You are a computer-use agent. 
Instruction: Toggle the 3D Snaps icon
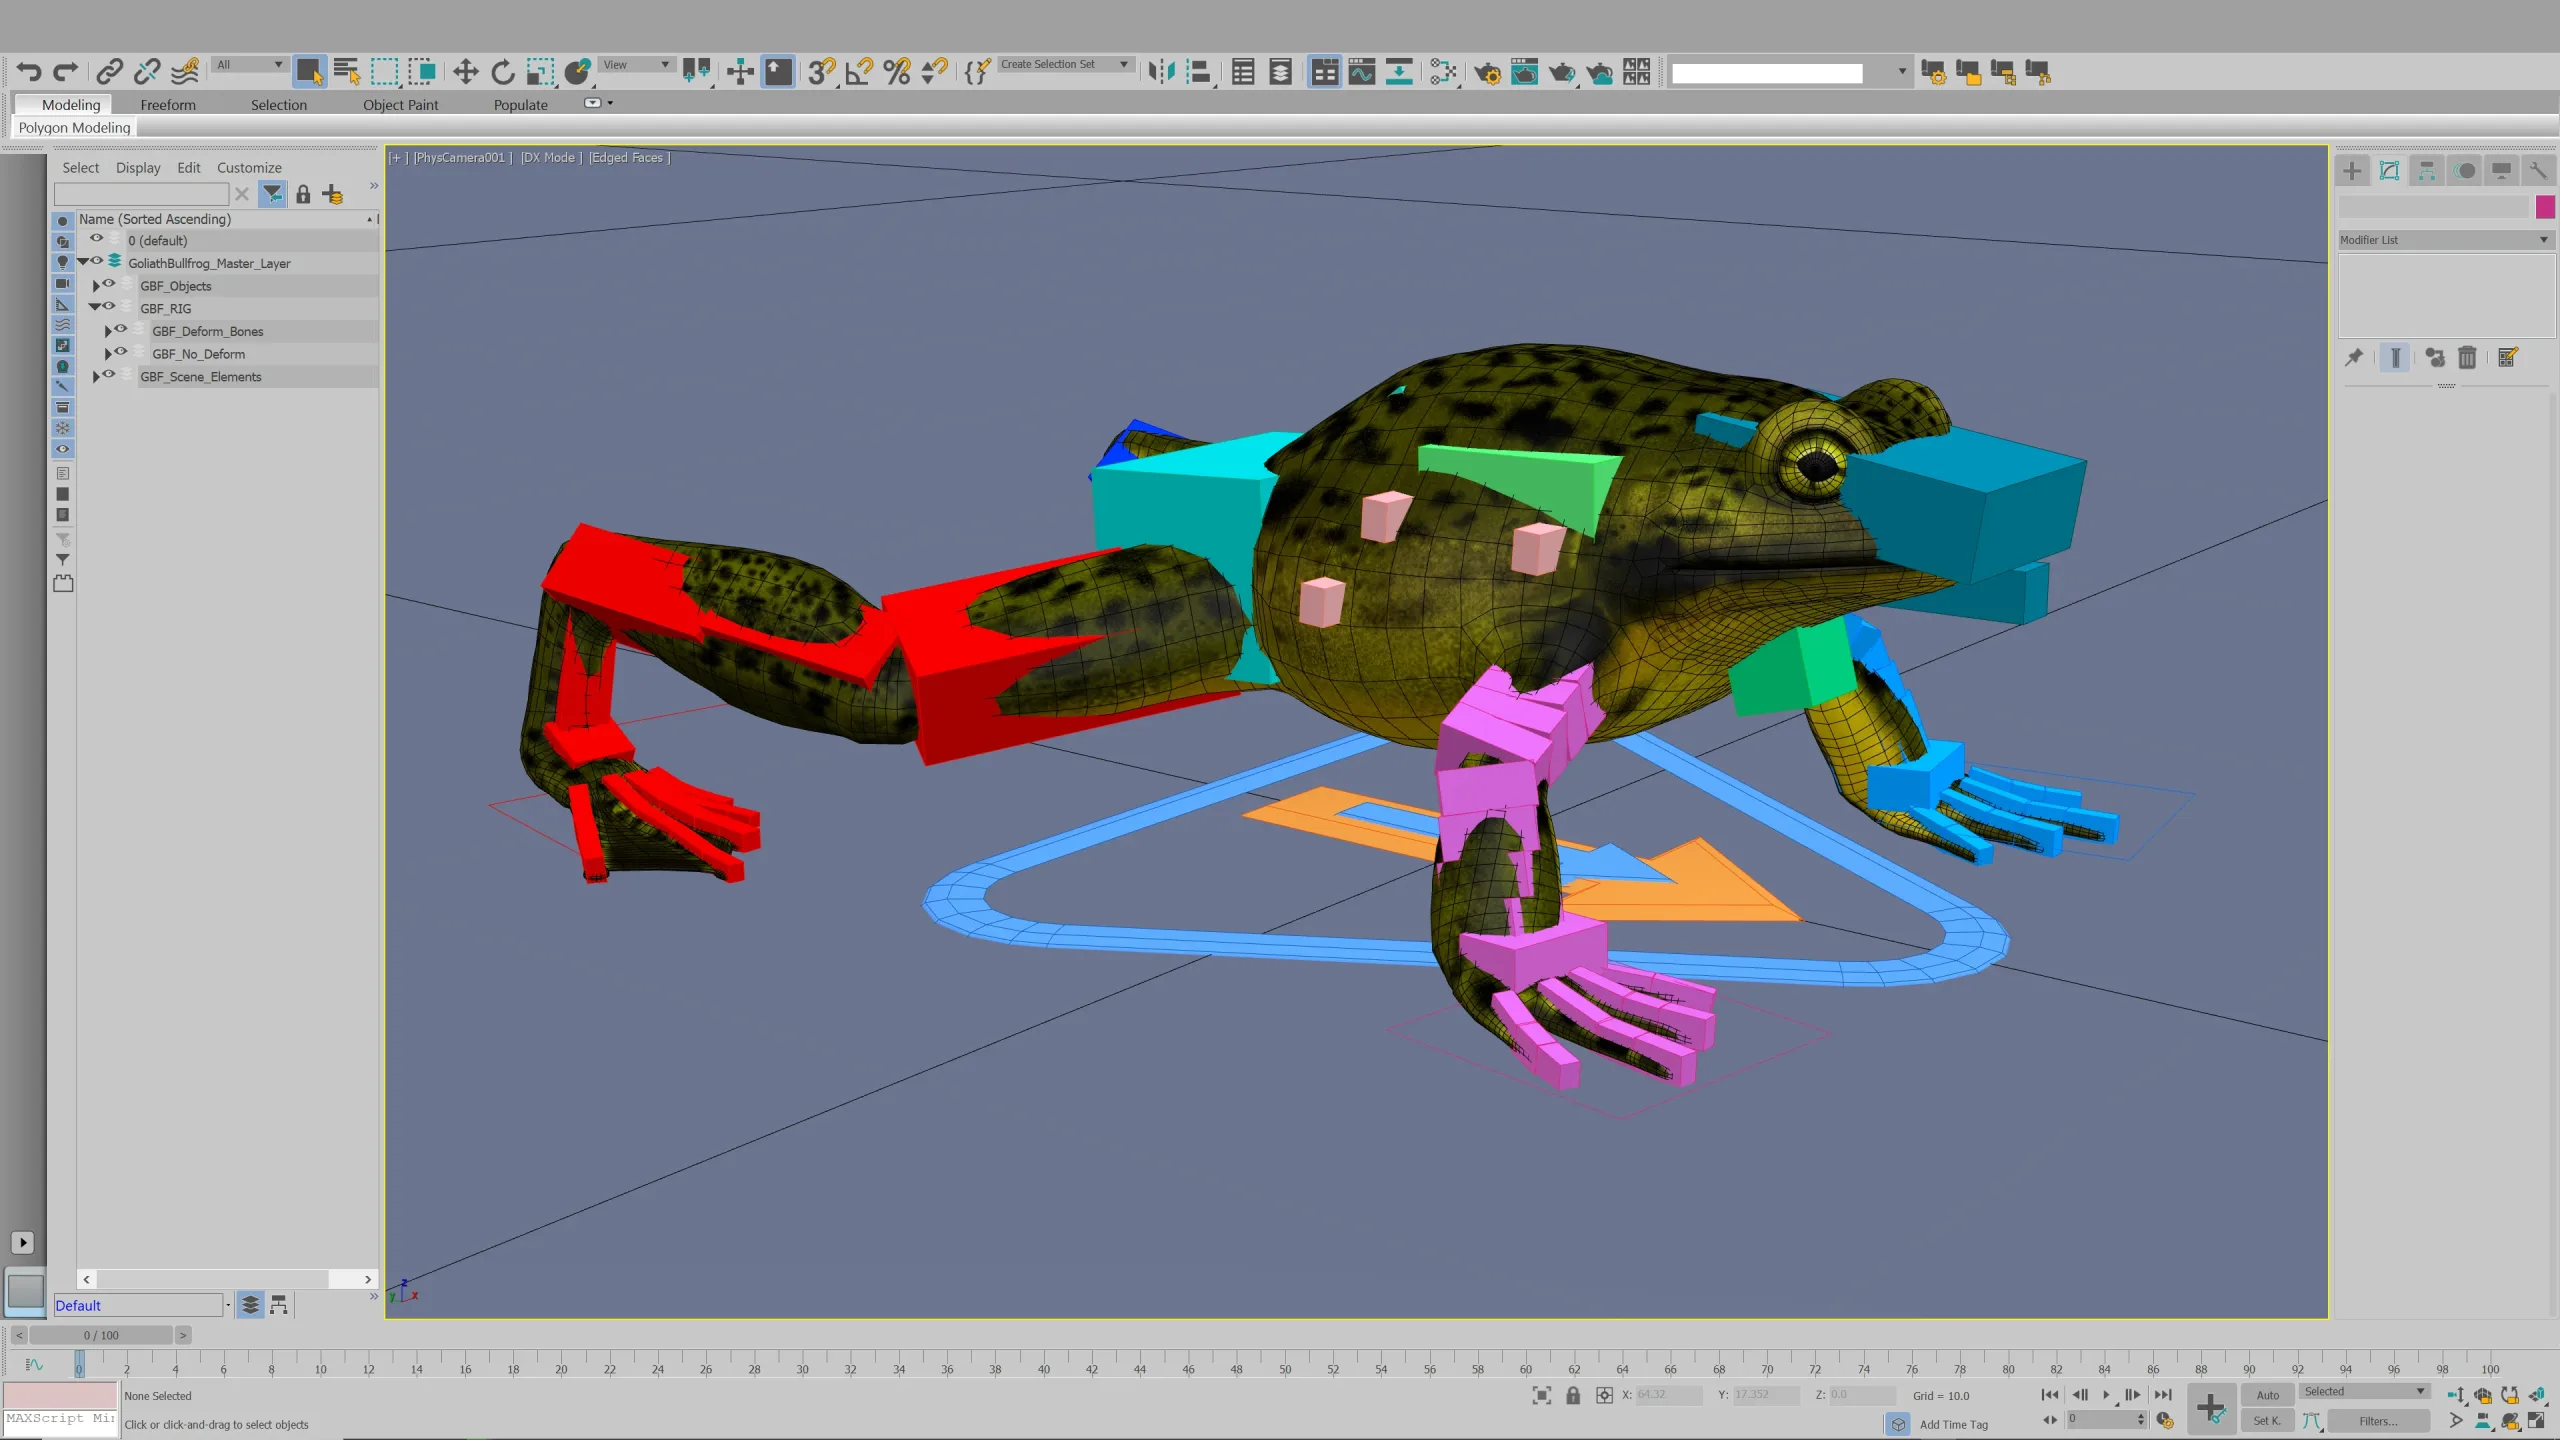(822, 71)
